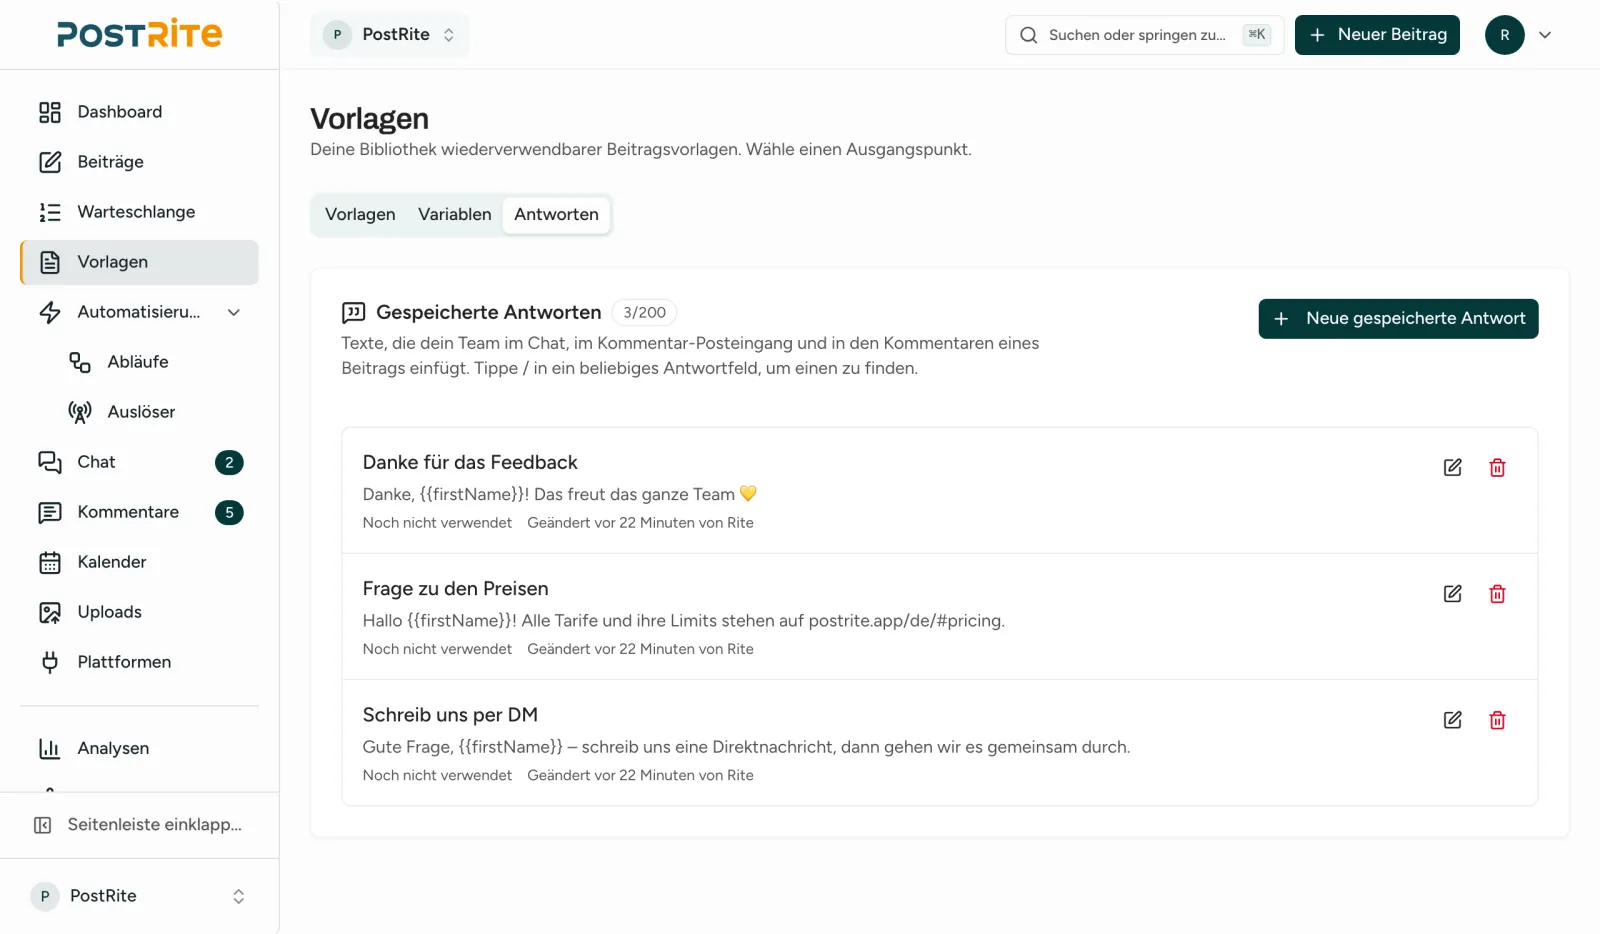
Task: Edit the 'Schreib uns per DM' reply
Action: click(x=1453, y=720)
